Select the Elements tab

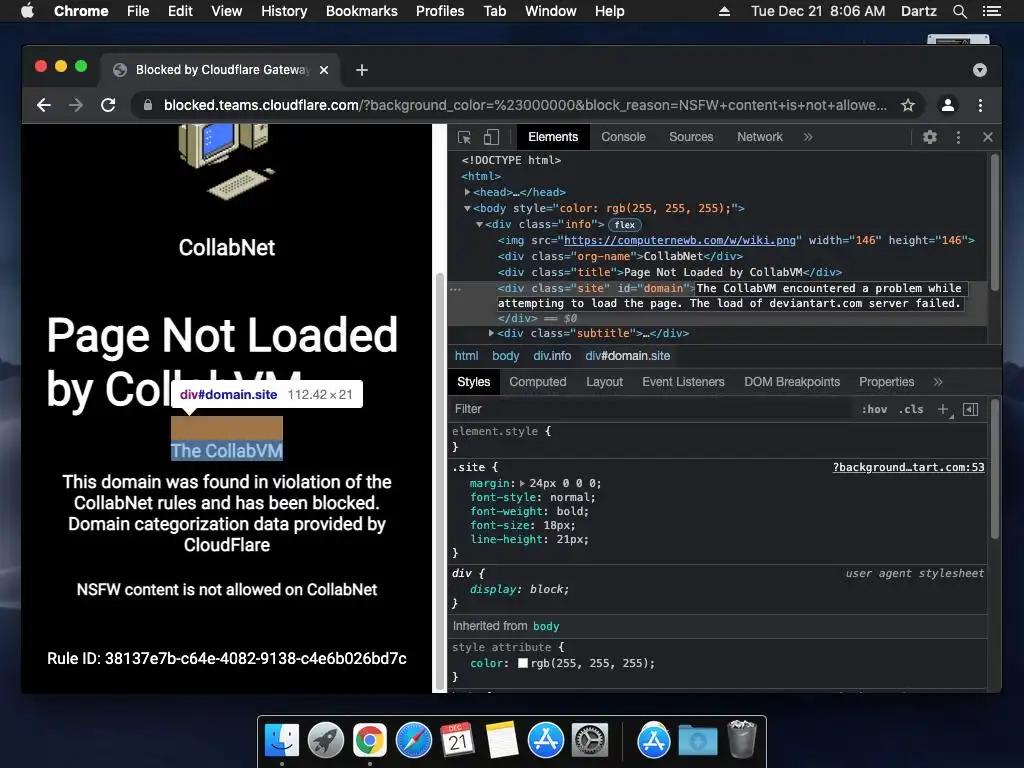click(552, 137)
